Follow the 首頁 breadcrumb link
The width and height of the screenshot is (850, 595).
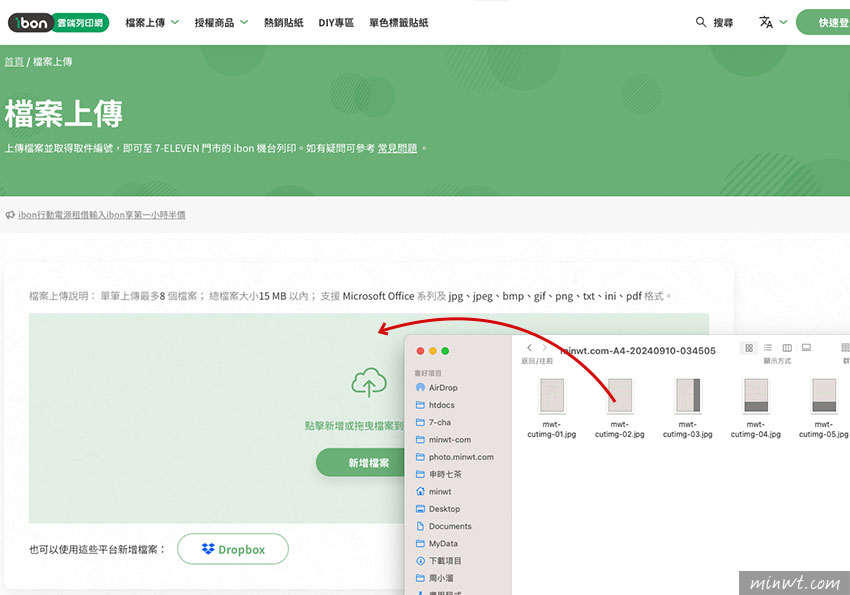click(x=14, y=62)
